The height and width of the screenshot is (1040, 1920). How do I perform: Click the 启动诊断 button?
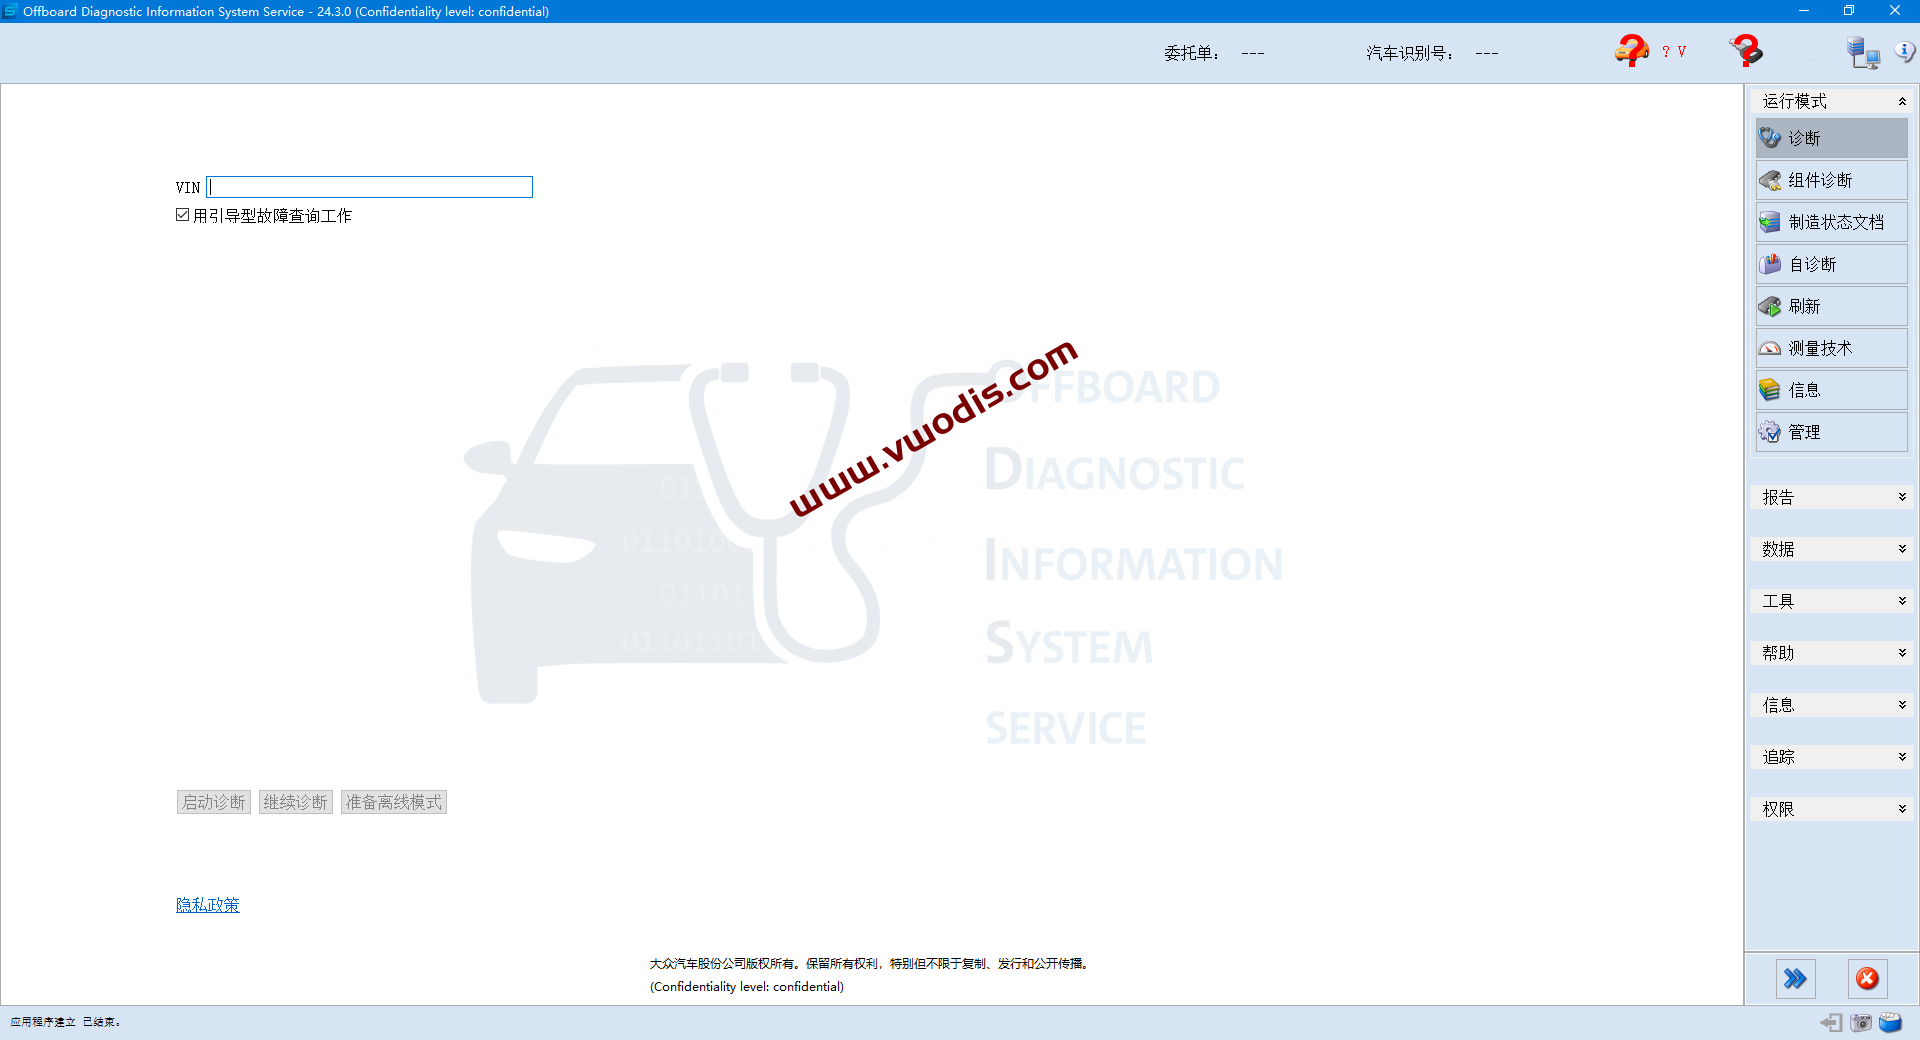pos(214,802)
